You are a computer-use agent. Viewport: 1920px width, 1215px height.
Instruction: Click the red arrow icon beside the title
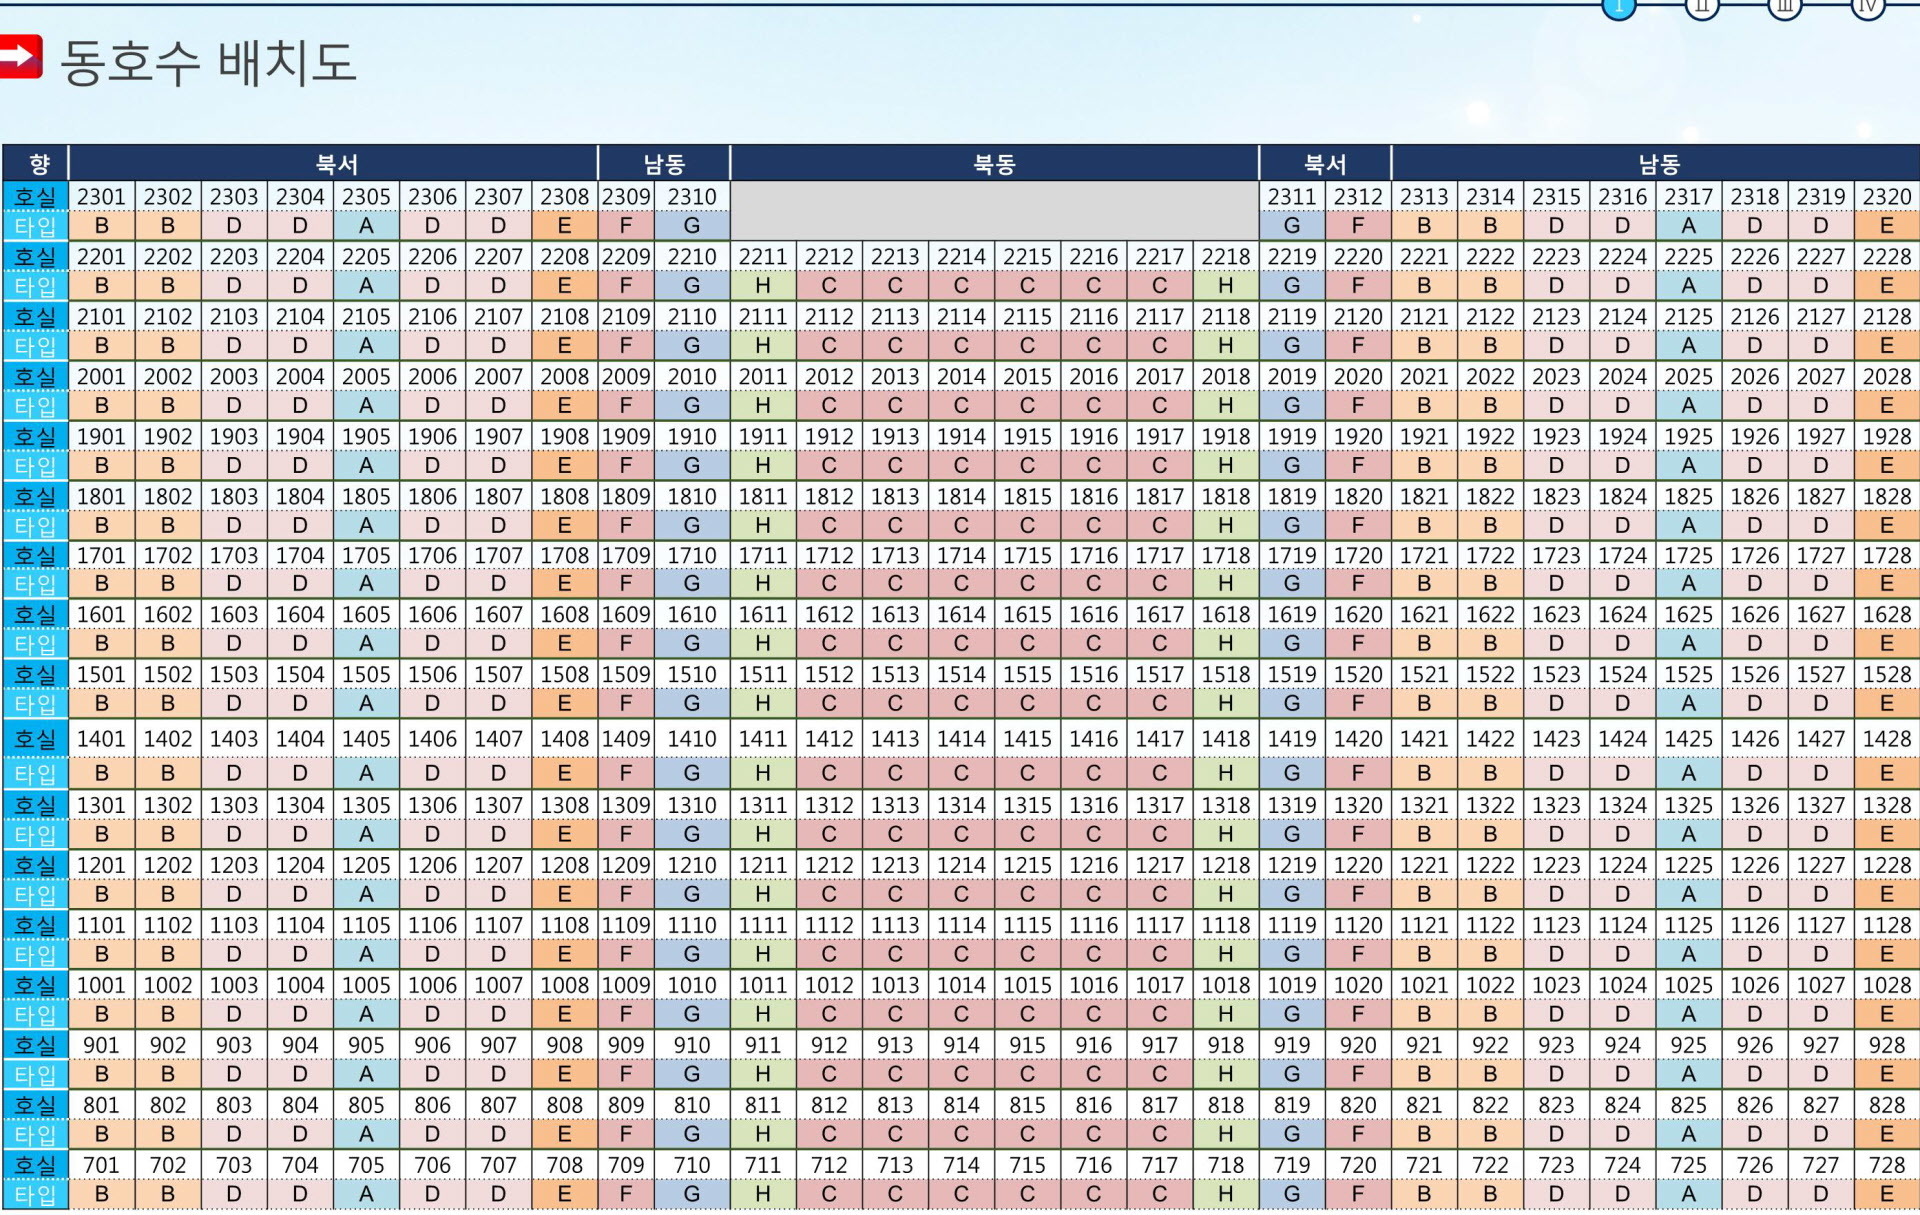(20, 57)
